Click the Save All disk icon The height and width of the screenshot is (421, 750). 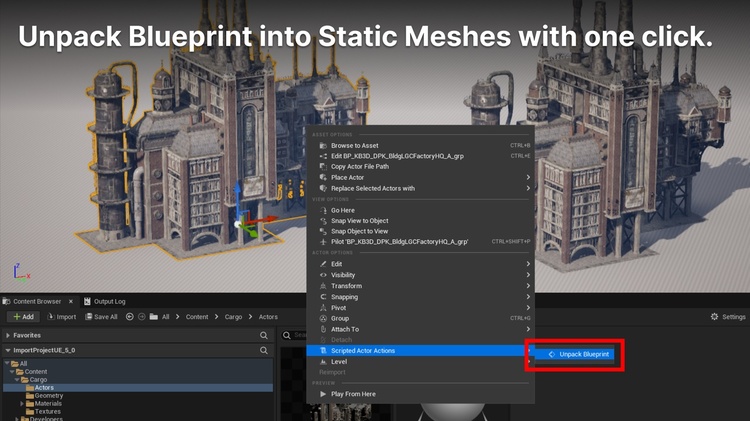coord(87,317)
